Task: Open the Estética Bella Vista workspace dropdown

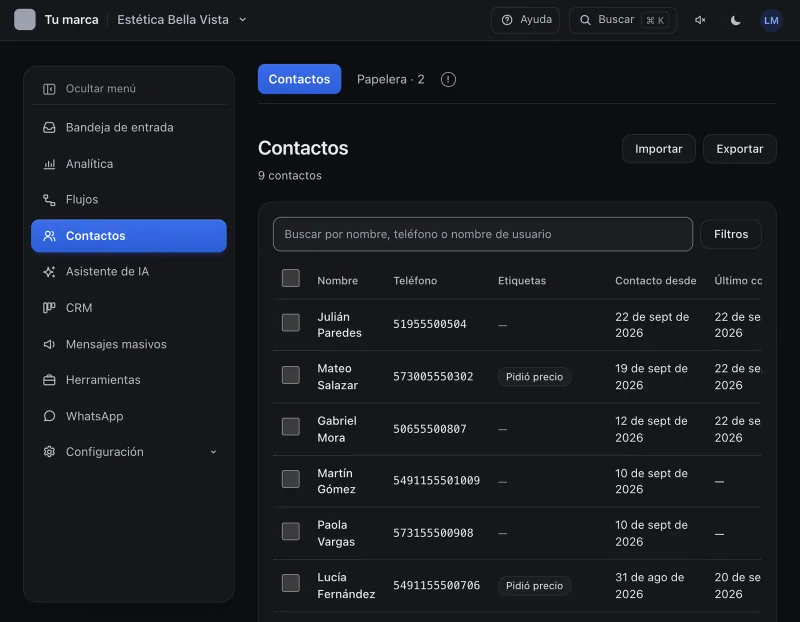Action: (x=182, y=20)
